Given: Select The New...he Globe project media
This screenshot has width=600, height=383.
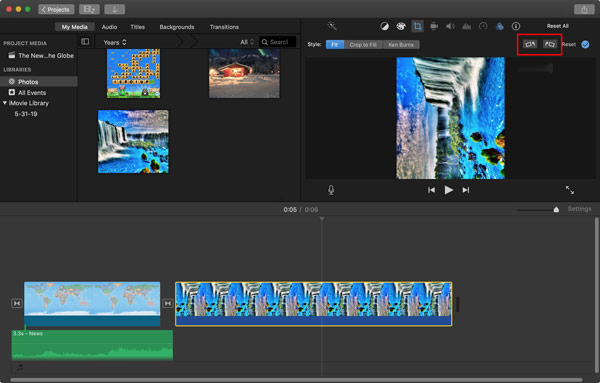Looking at the screenshot, I should point(41,55).
